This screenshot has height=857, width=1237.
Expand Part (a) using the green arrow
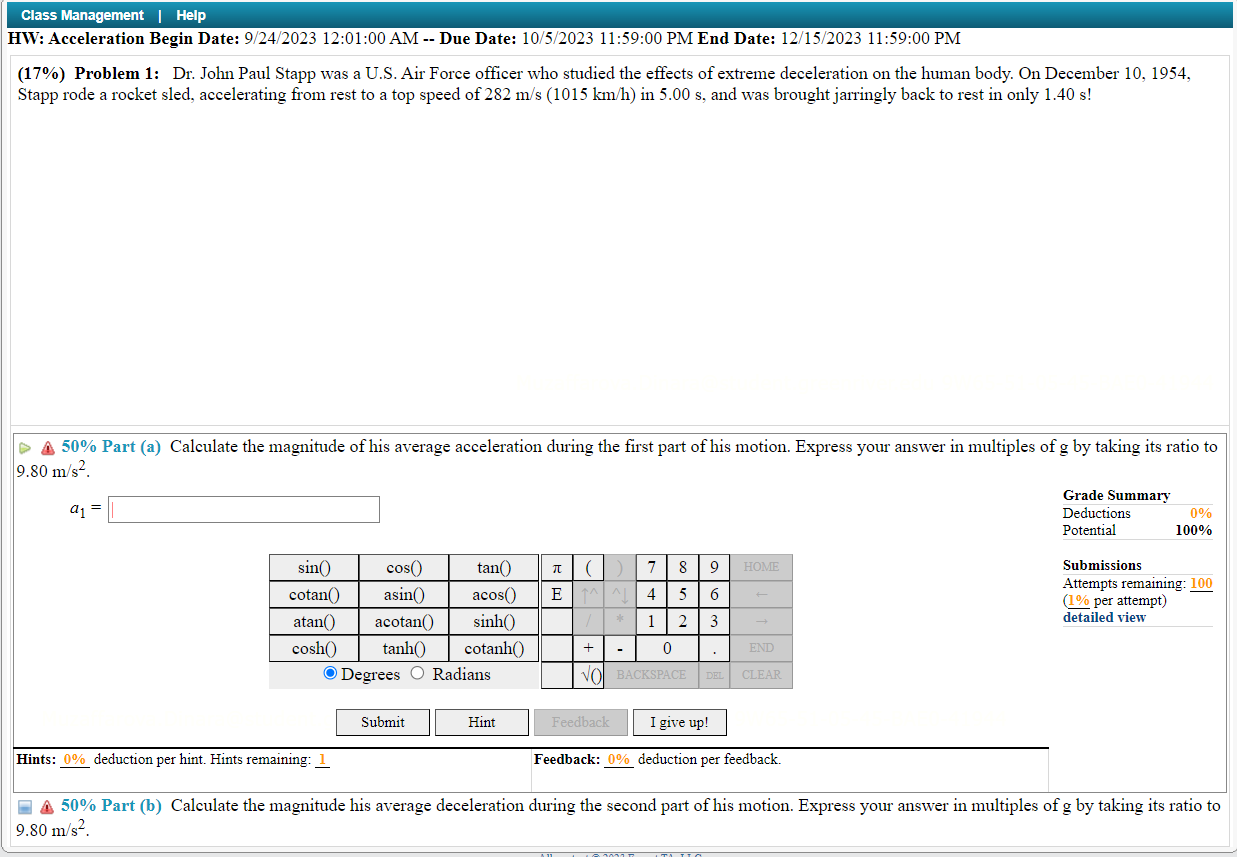point(24,447)
